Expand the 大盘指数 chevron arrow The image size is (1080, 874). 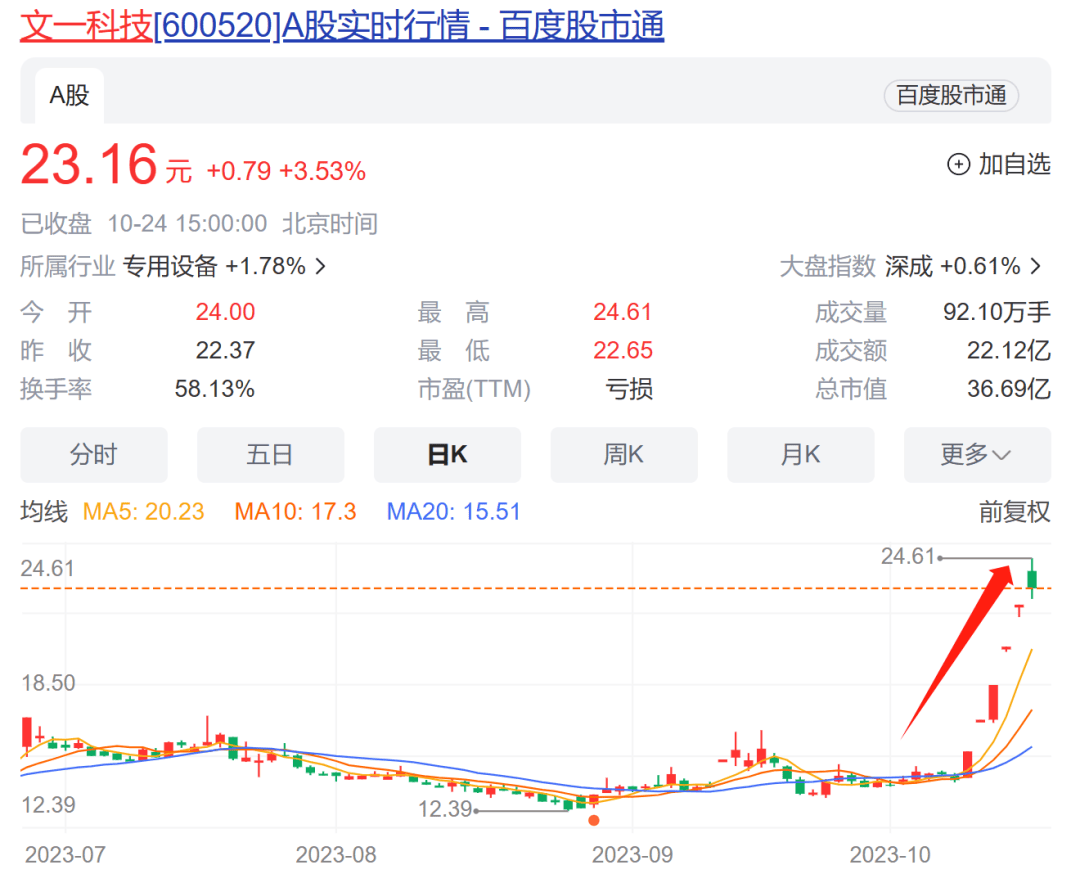[1035, 266]
